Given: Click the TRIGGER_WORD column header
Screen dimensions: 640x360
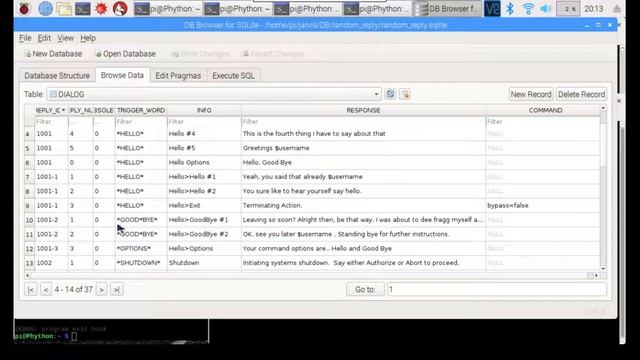Looking at the screenshot, I should (141, 110).
